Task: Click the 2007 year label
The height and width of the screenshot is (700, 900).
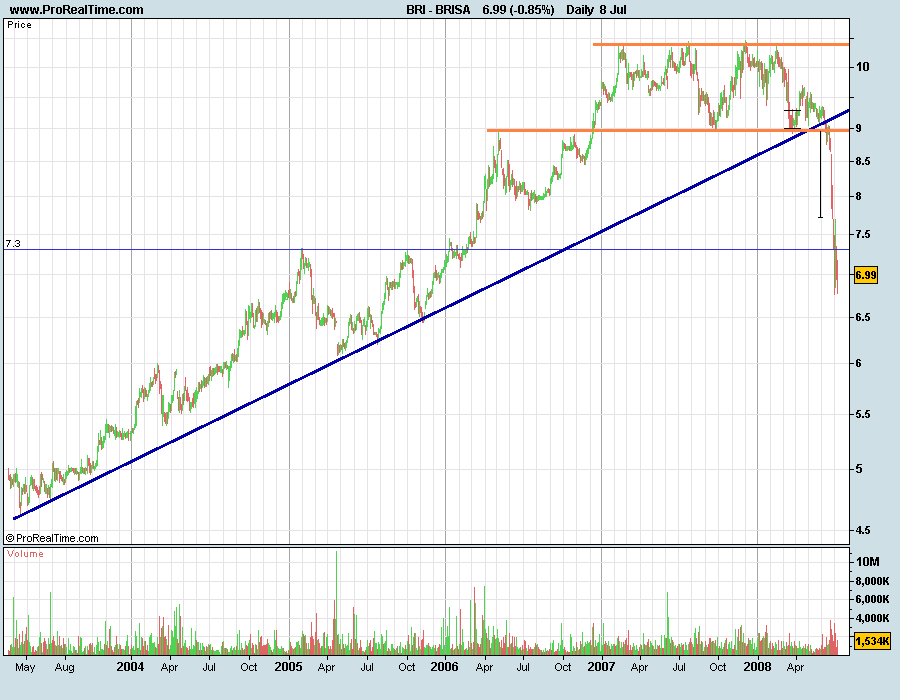Action: tap(602, 667)
